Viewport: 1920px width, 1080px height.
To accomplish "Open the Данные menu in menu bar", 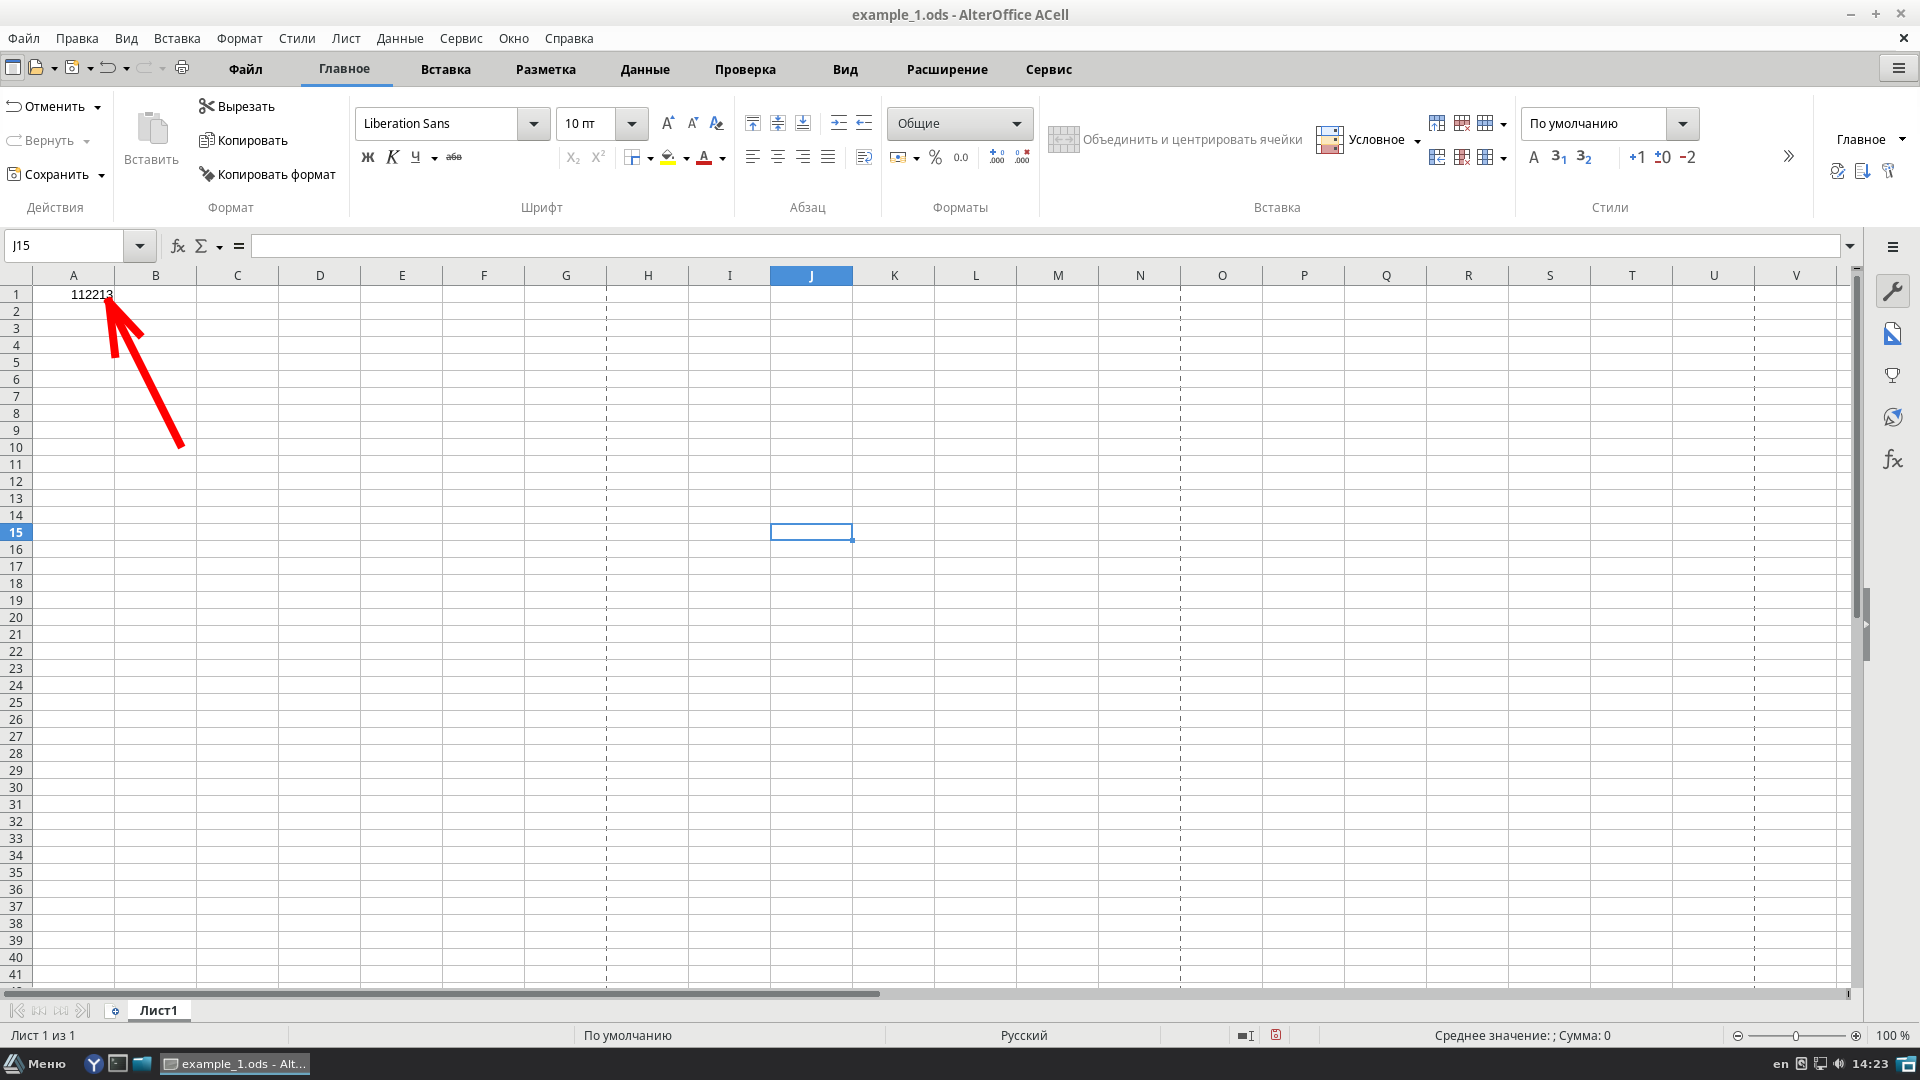I will point(399,38).
